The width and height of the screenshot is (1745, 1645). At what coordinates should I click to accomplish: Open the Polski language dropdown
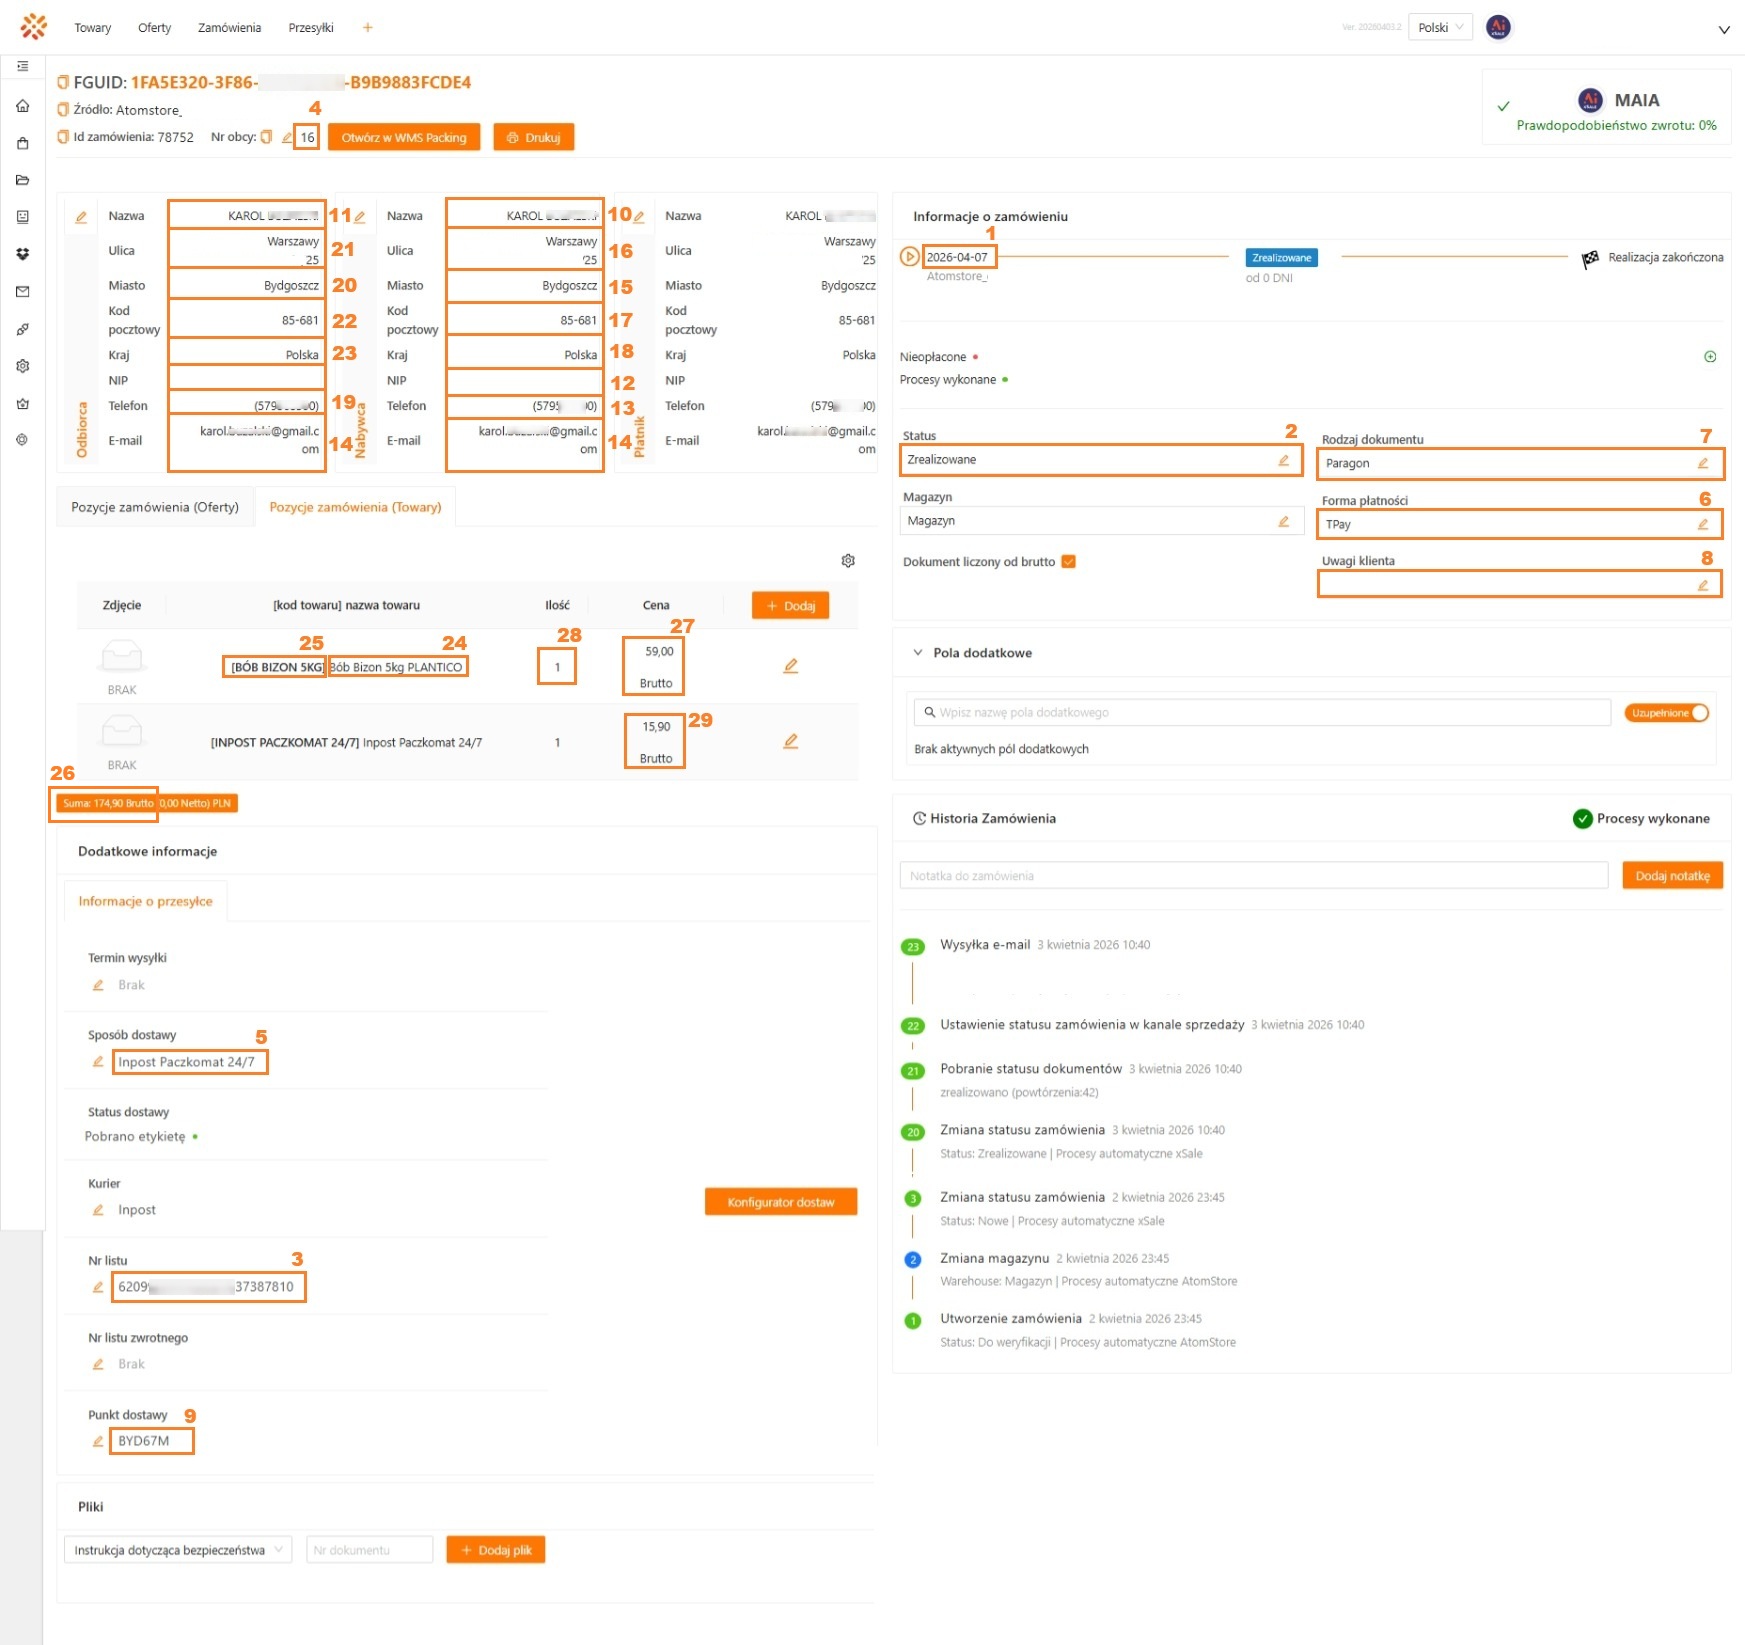[x=1440, y=28]
